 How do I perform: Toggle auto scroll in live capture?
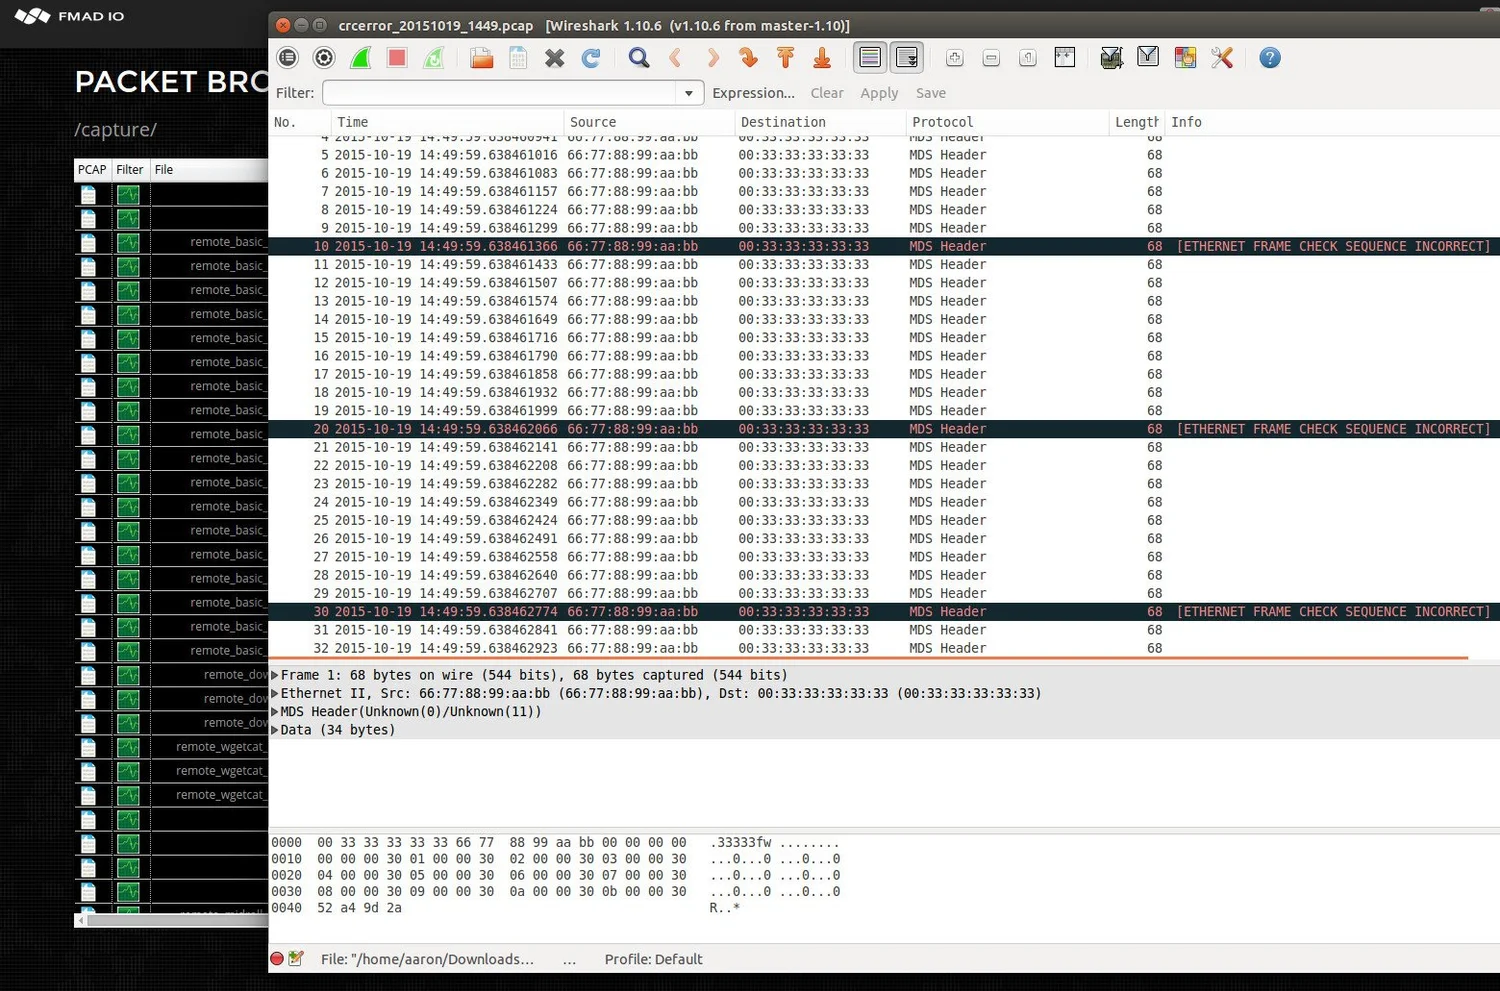[907, 58]
